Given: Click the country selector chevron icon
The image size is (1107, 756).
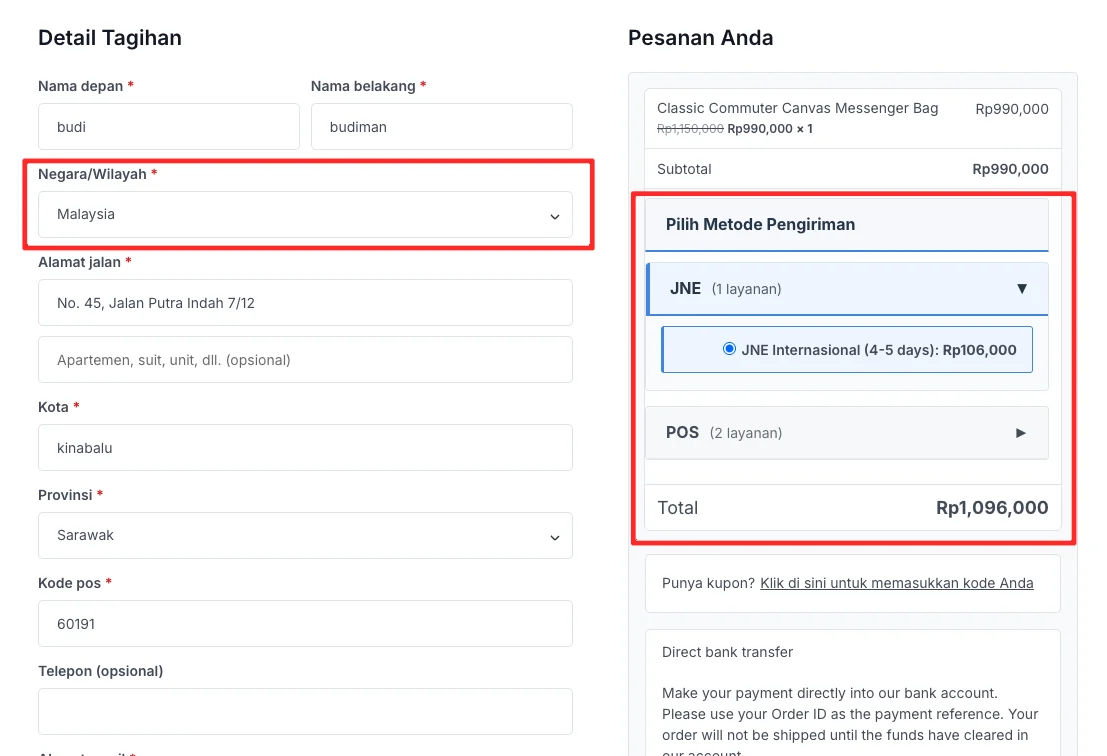Looking at the screenshot, I should click(x=554, y=216).
